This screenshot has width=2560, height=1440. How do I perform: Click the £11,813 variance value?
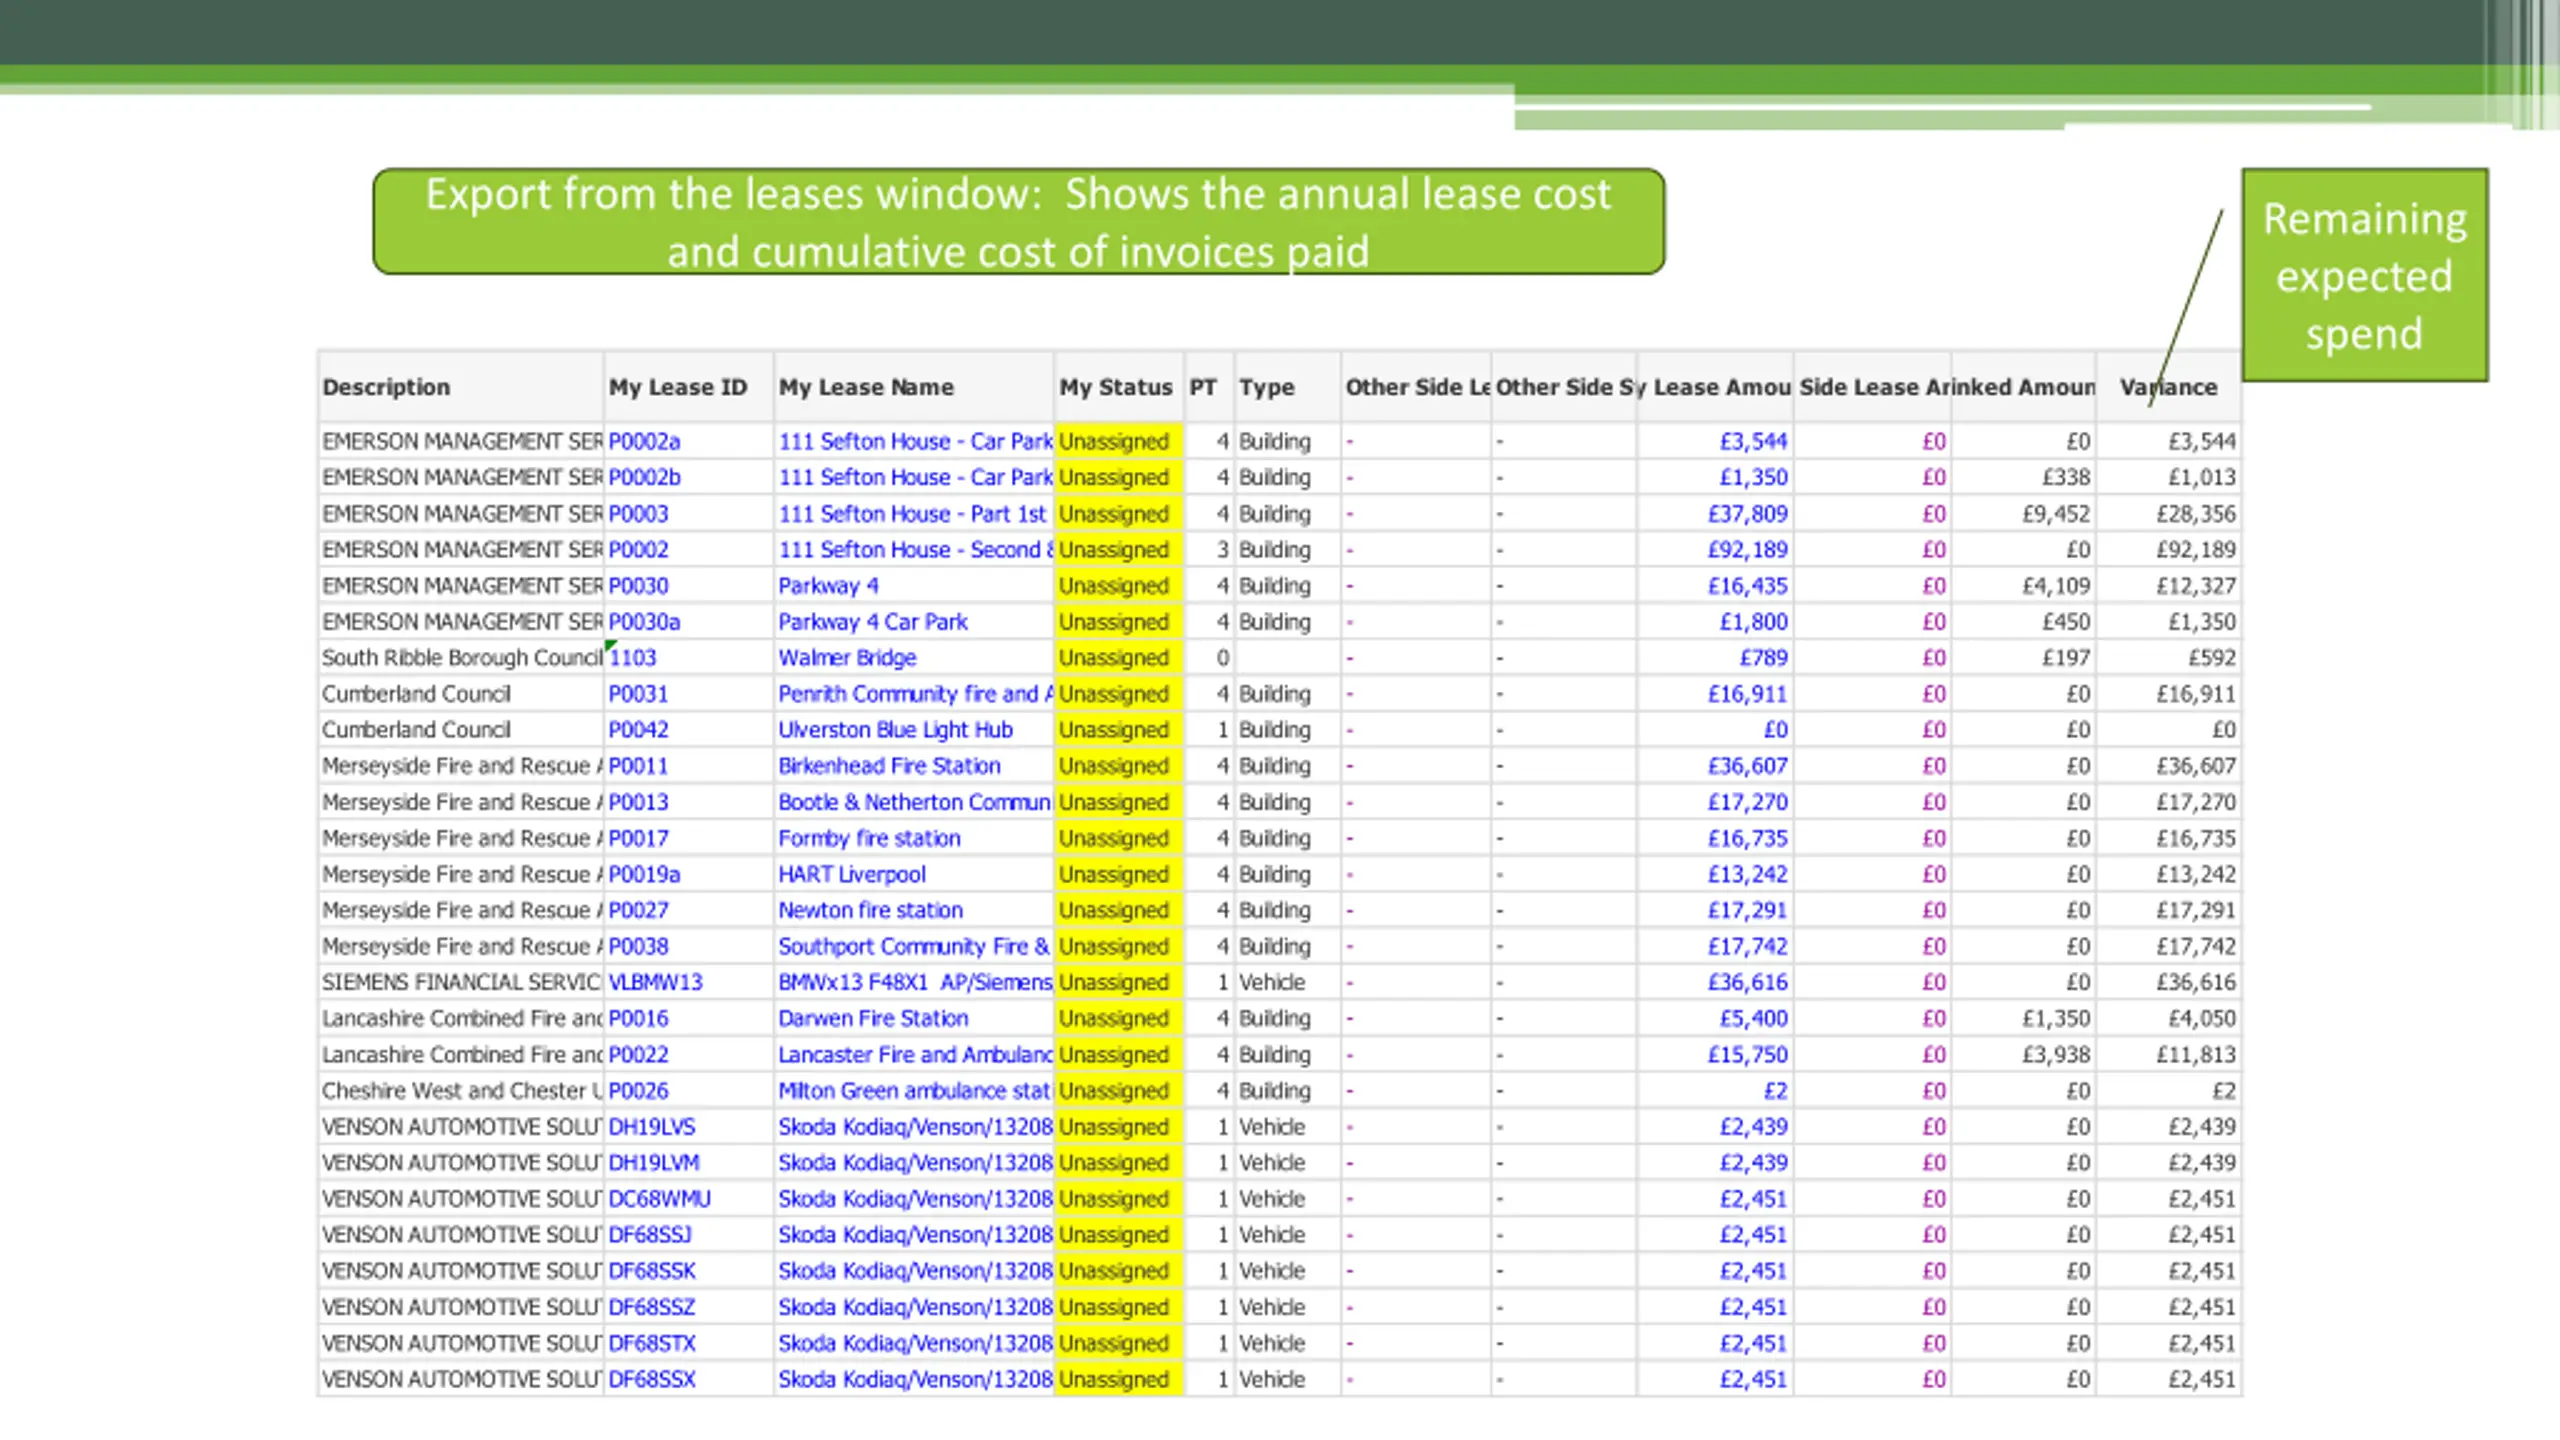(x=2196, y=1054)
